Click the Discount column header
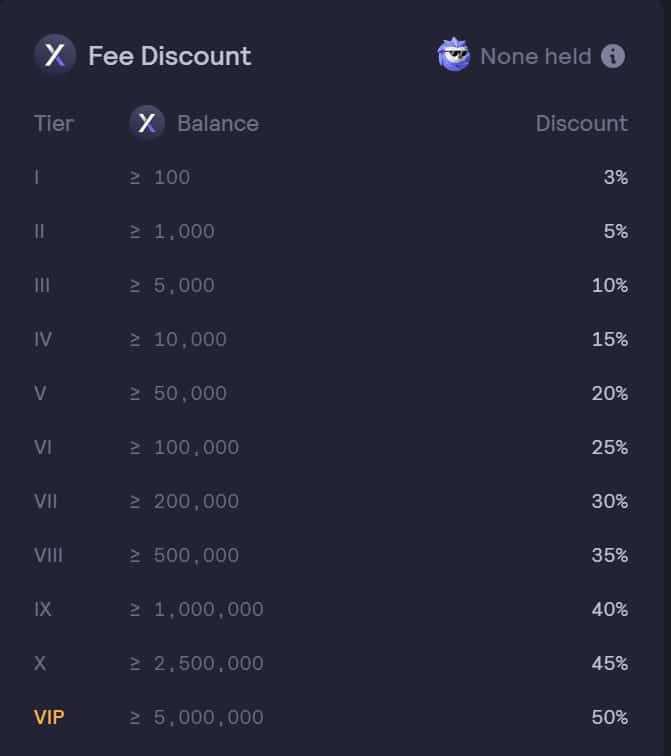This screenshot has height=756, width=671. point(581,123)
